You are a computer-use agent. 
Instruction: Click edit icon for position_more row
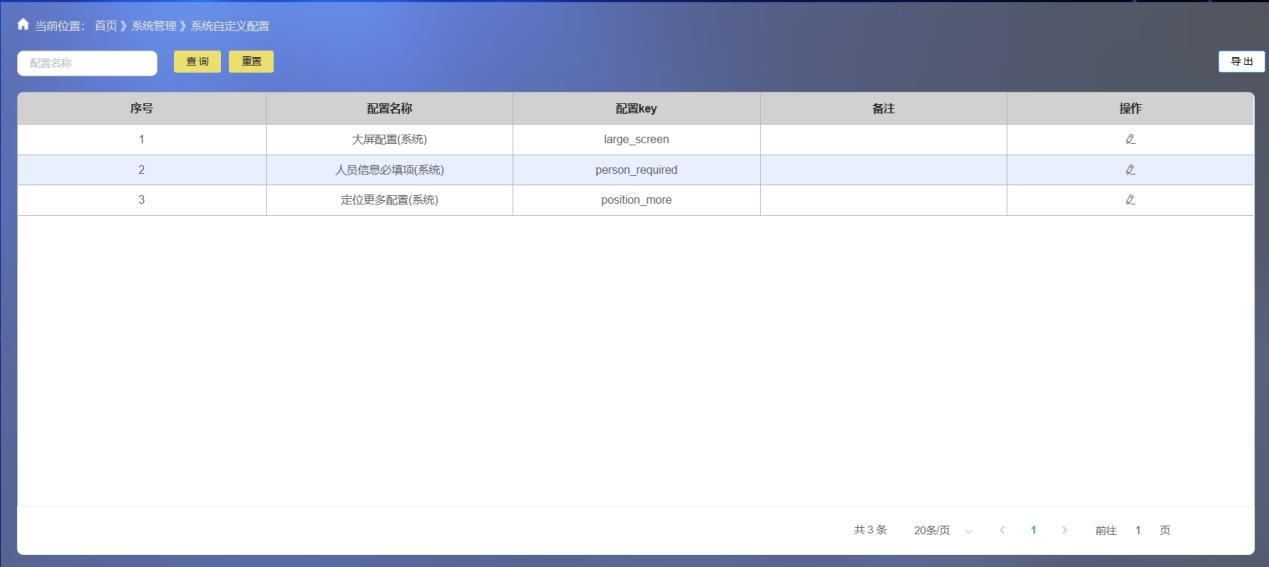1130,200
